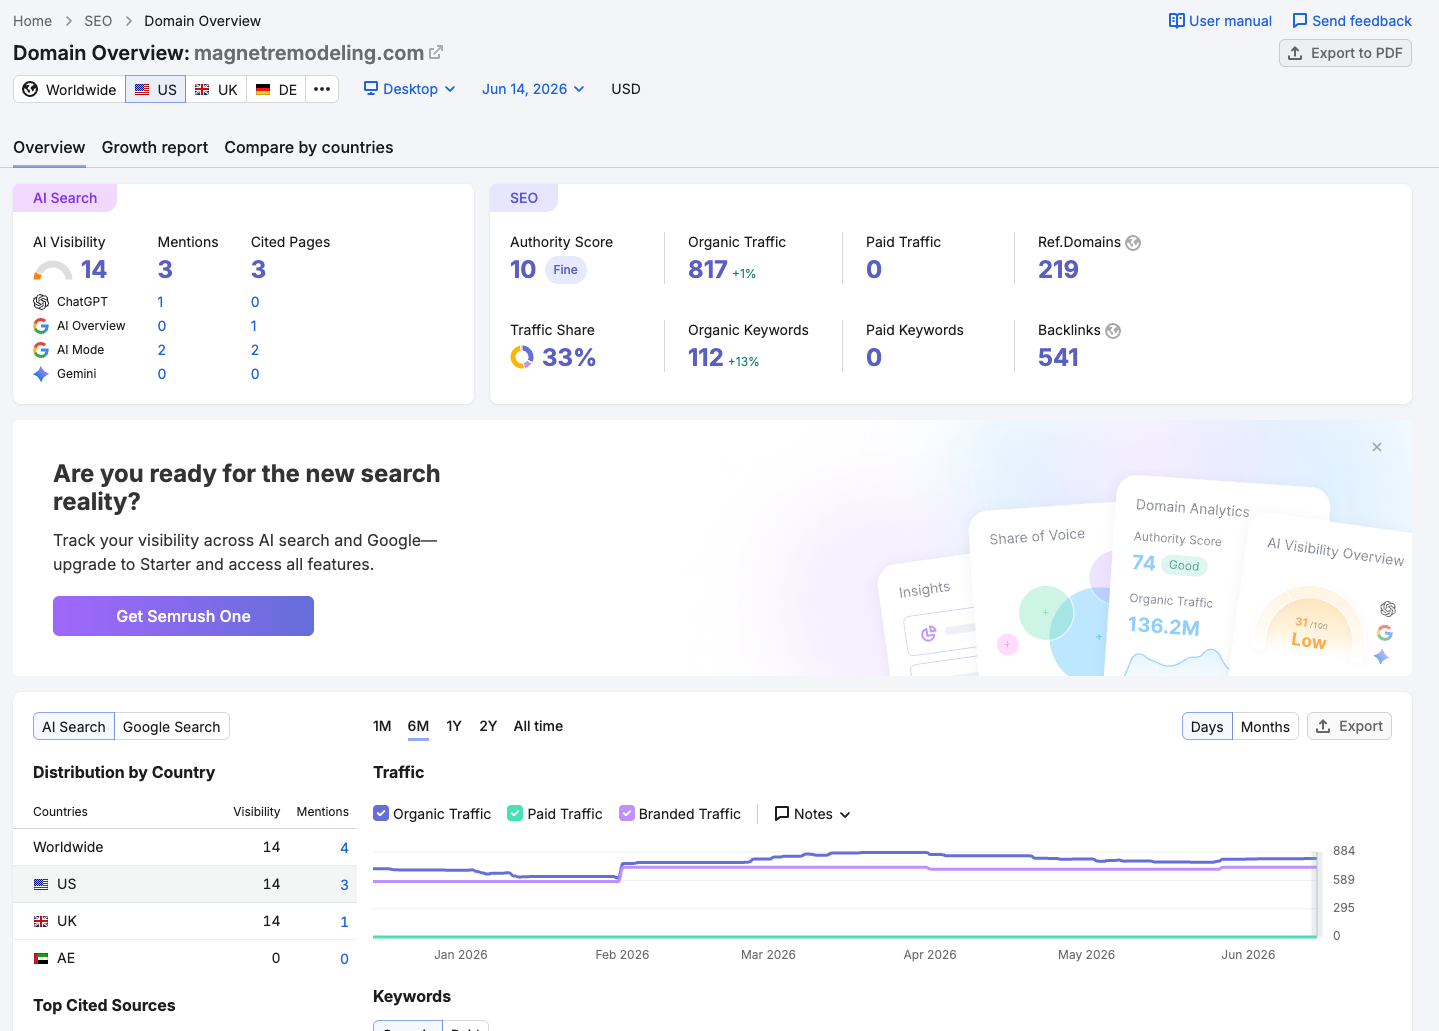The height and width of the screenshot is (1031, 1439).
Task: Click the ChatGPT logo icon
Action: click(x=41, y=302)
